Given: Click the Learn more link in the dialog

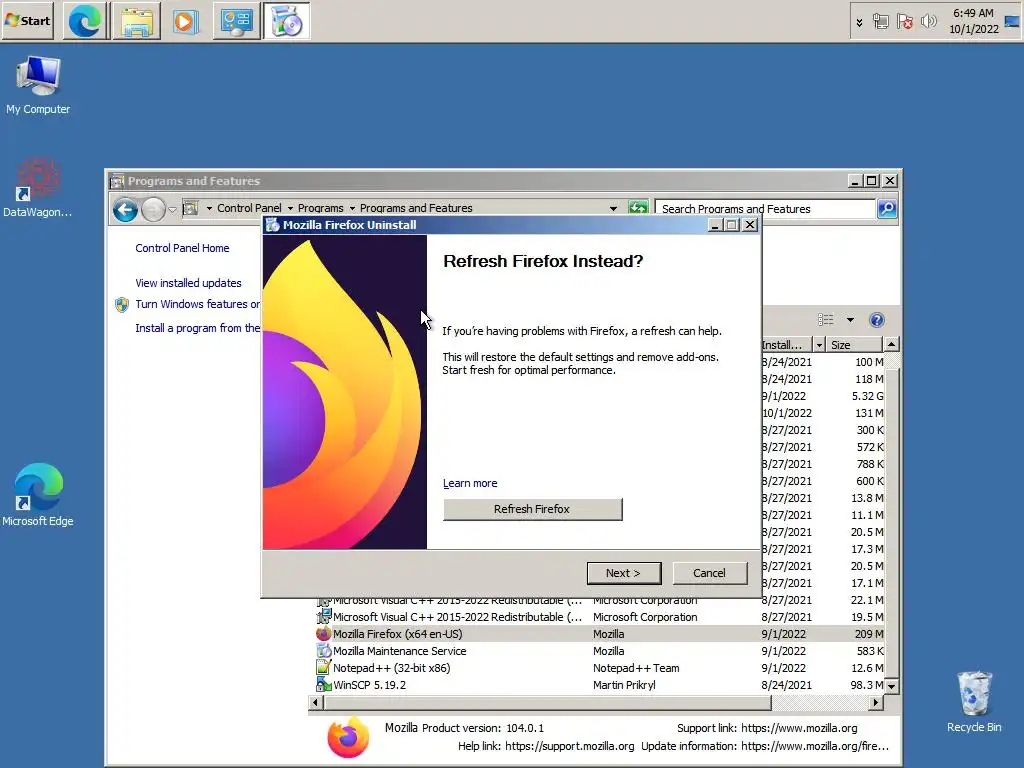Looking at the screenshot, I should (470, 483).
